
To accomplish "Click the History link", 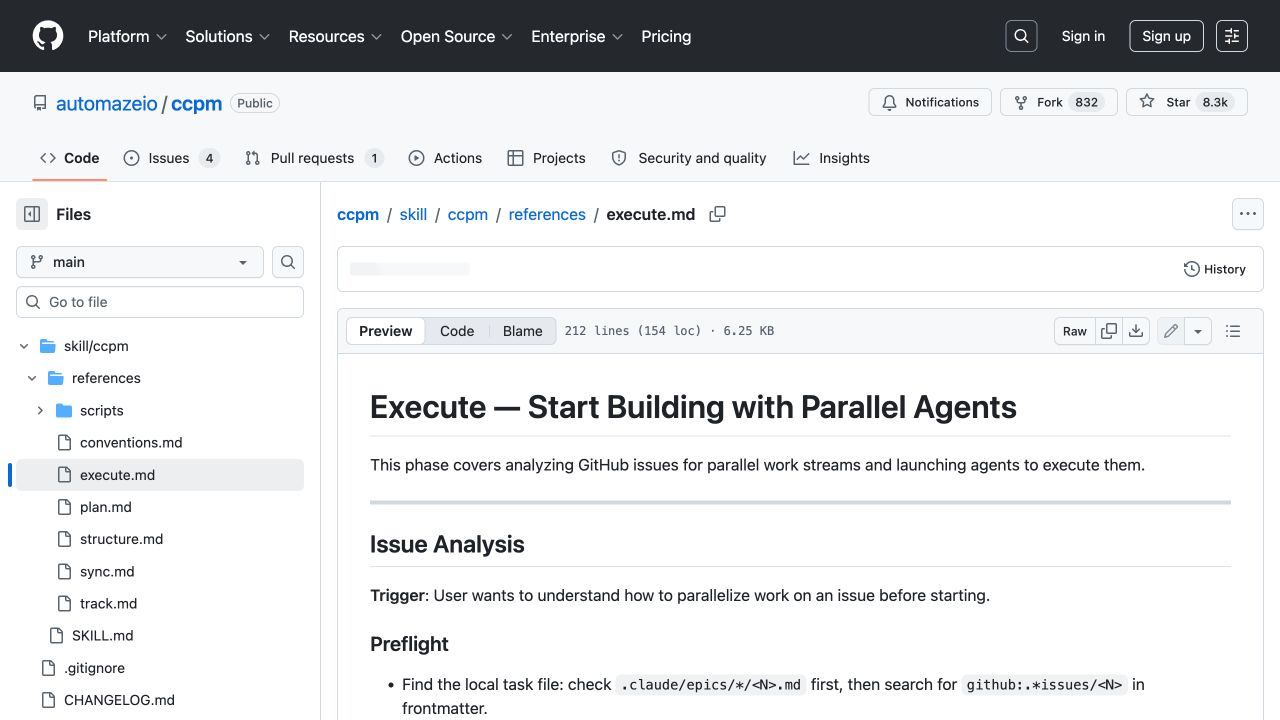I will point(1215,269).
